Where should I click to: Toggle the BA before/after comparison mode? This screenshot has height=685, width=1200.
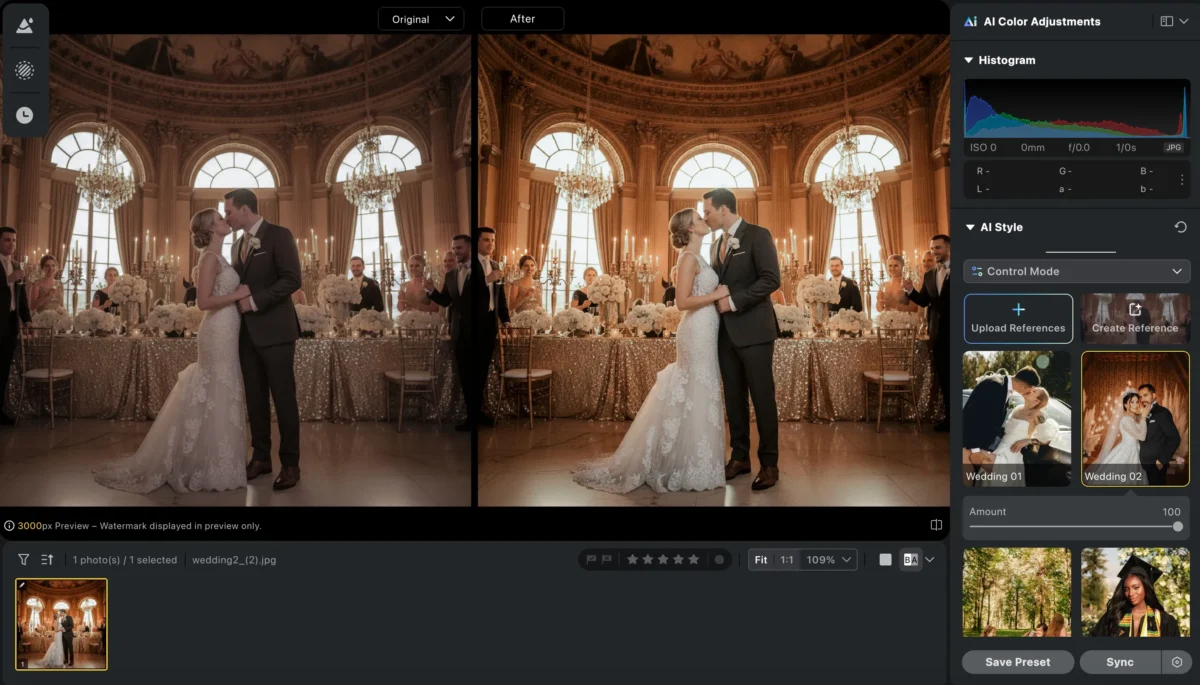911,560
